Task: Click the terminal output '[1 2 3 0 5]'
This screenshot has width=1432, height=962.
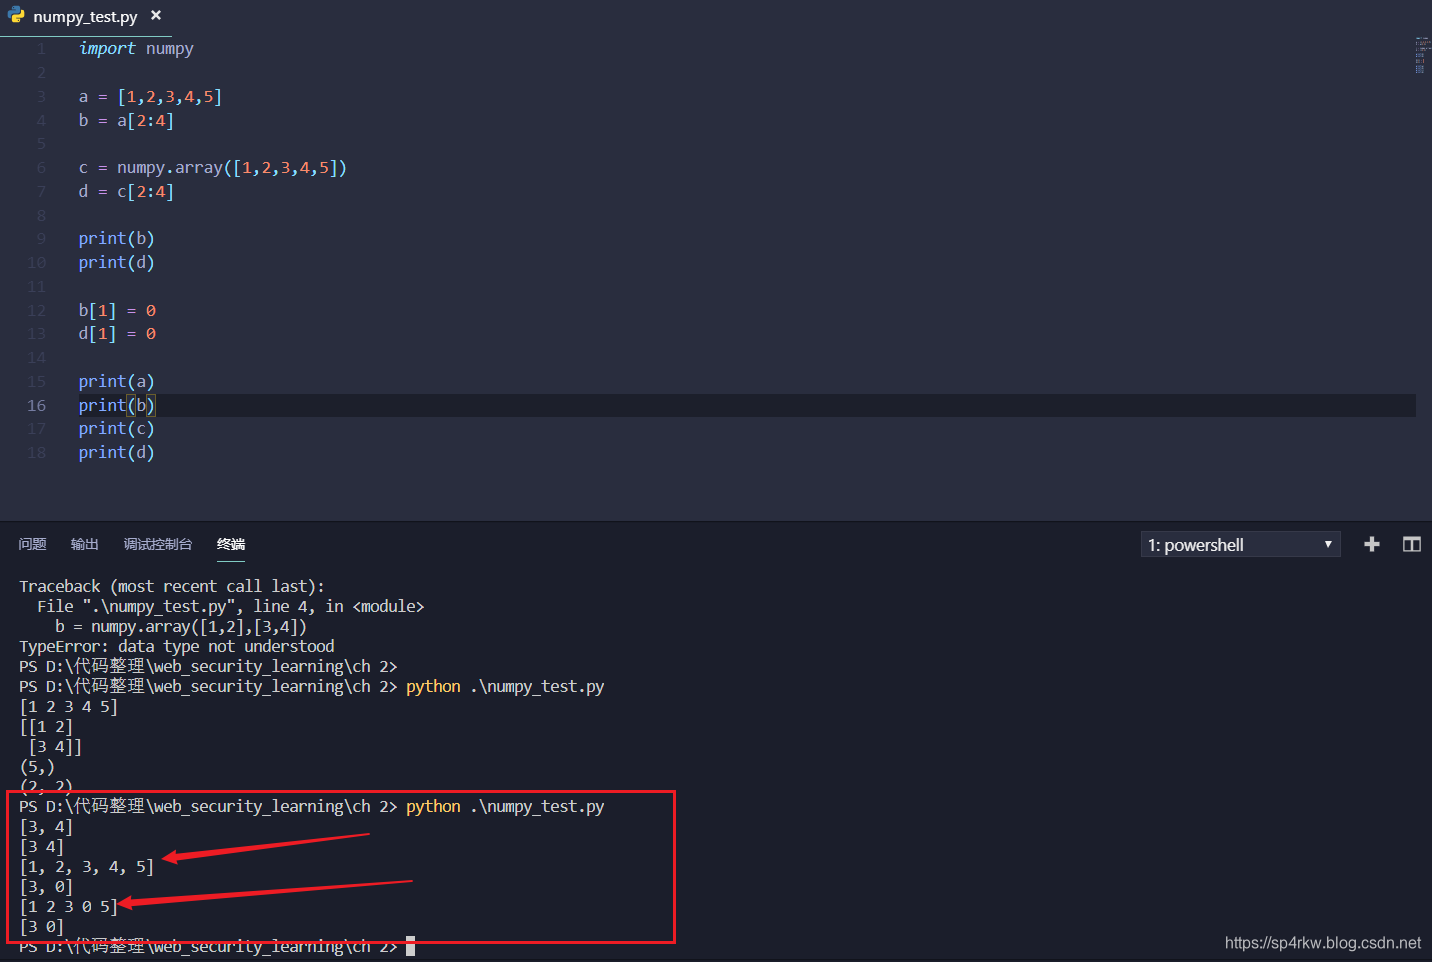Action: pos(69,907)
